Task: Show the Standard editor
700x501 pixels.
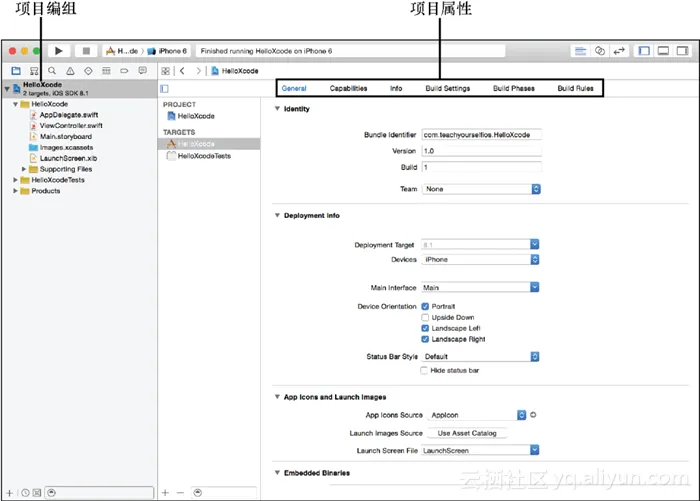Action: point(580,51)
